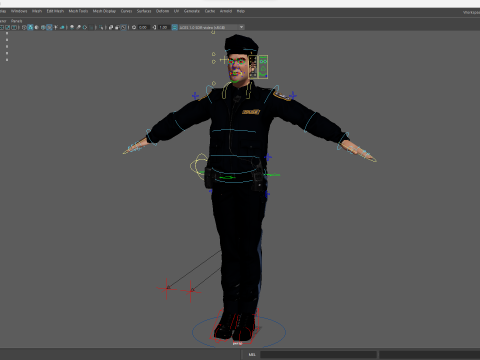480x360 pixels.
Task: Toggle Smooth Shade All icon
Action: point(30,27)
